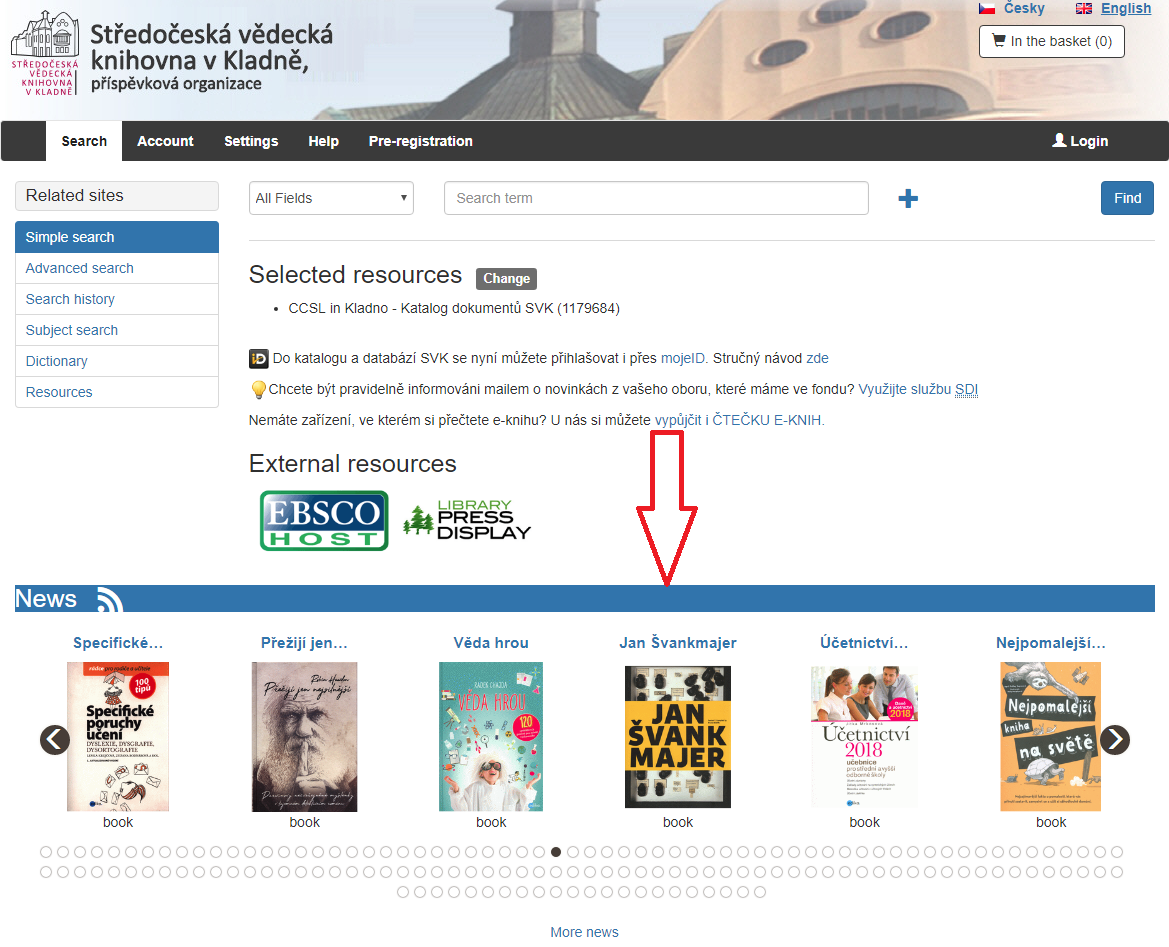Image resolution: width=1169 pixels, height=947 pixels.
Task: Click the blue plus add-field icon
Action: [x=907, y=198]
